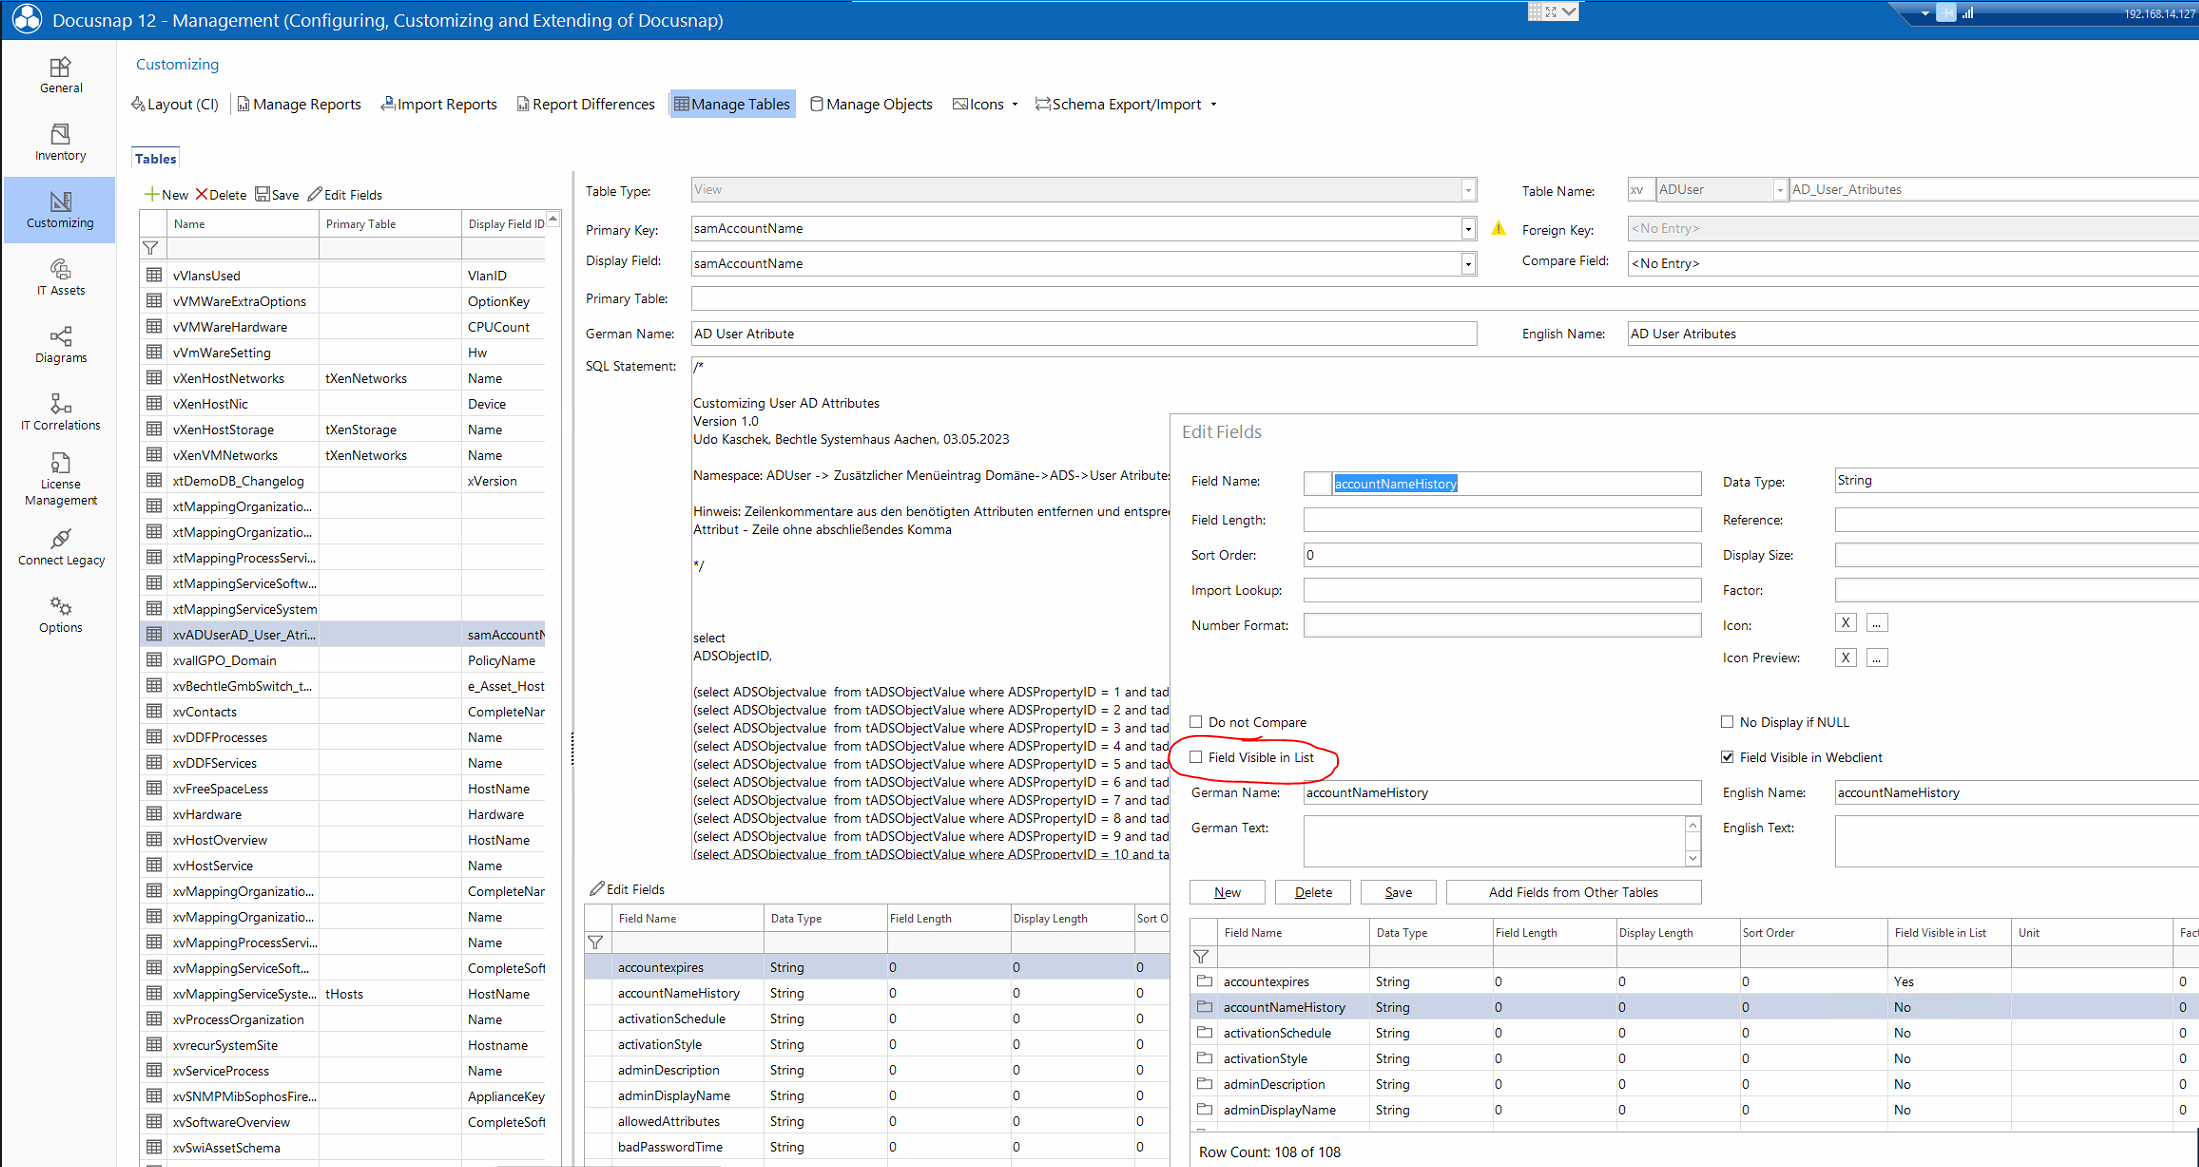The width and height of the screenshot is (2199, 1167).
Task: Click the tables list filter funnel icon
Action: pos(151,248)
